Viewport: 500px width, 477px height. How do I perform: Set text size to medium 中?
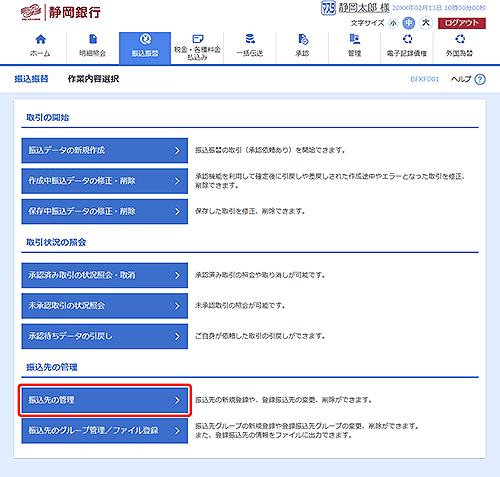(408, 23)
